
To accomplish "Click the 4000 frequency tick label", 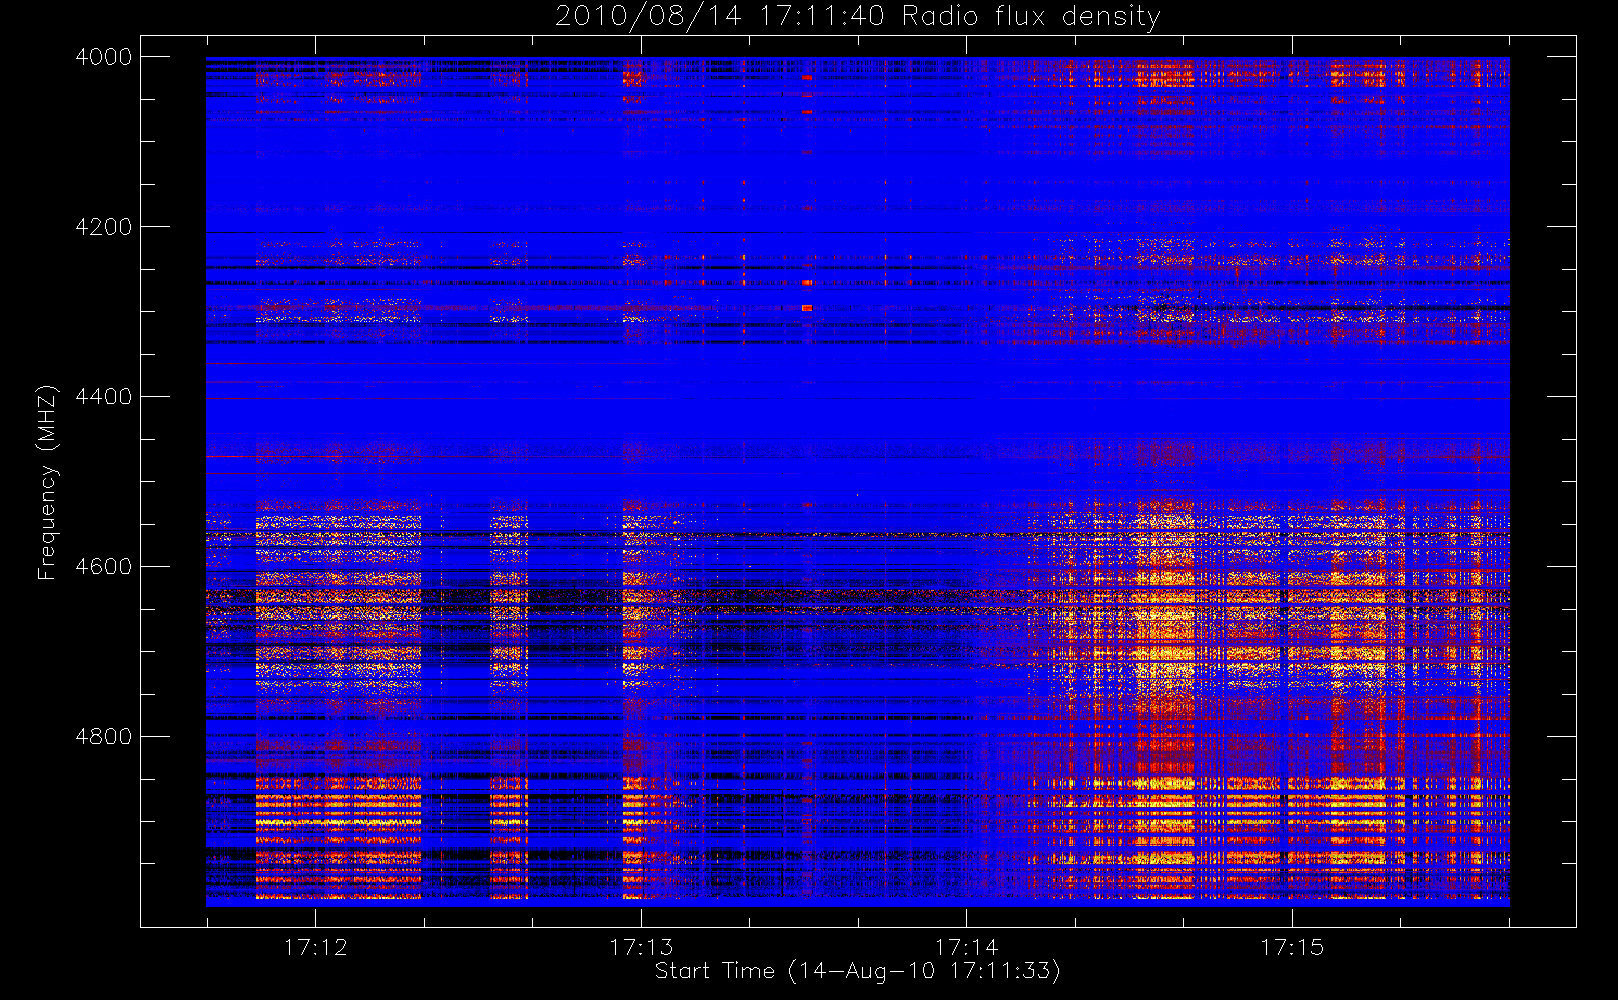I will point(104,57).
